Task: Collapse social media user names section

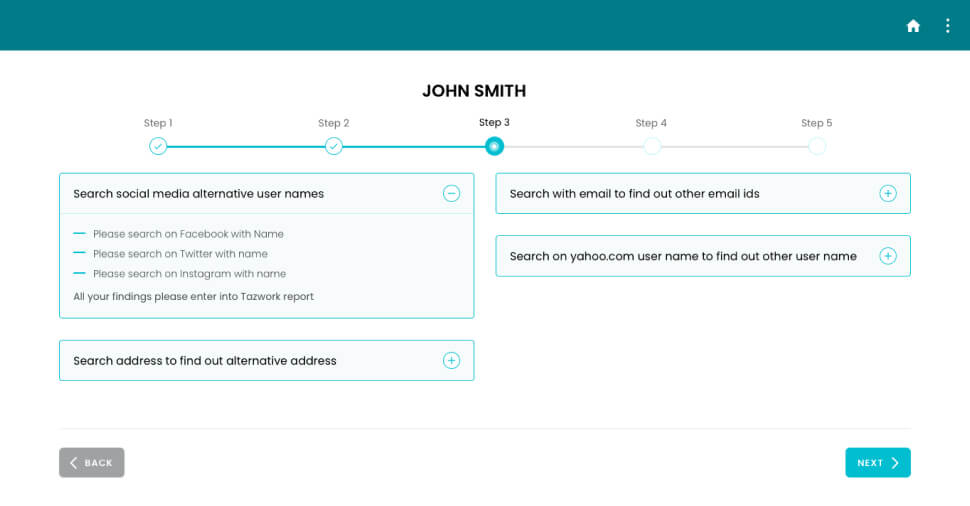Action: 451,194
